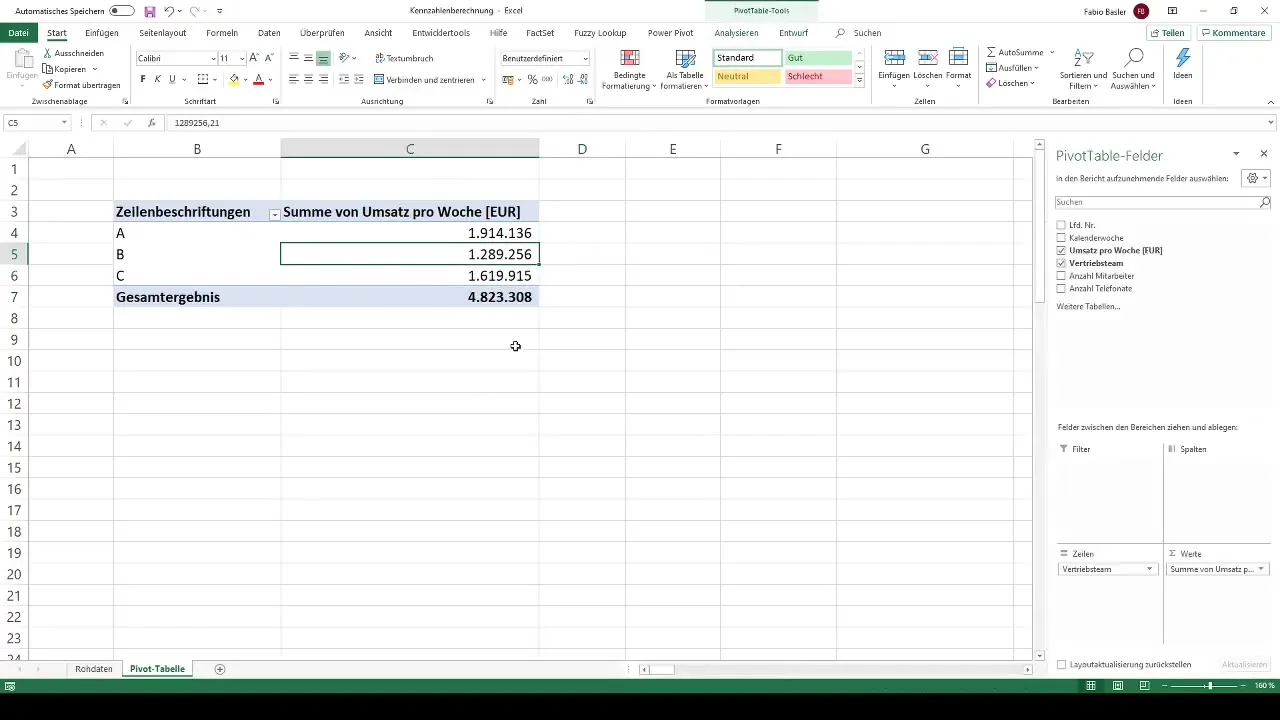Open the Daten ribbon tab
1280x720 pixels.
269,33
